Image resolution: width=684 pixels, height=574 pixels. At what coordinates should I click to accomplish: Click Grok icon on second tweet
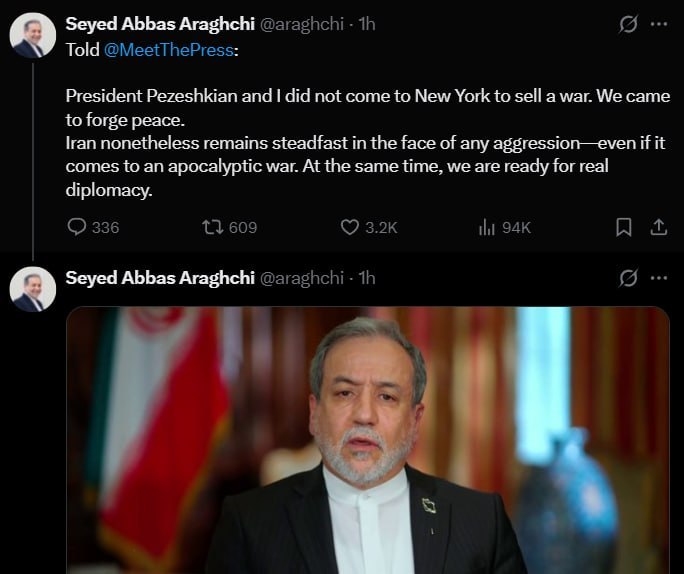(628, 278)
